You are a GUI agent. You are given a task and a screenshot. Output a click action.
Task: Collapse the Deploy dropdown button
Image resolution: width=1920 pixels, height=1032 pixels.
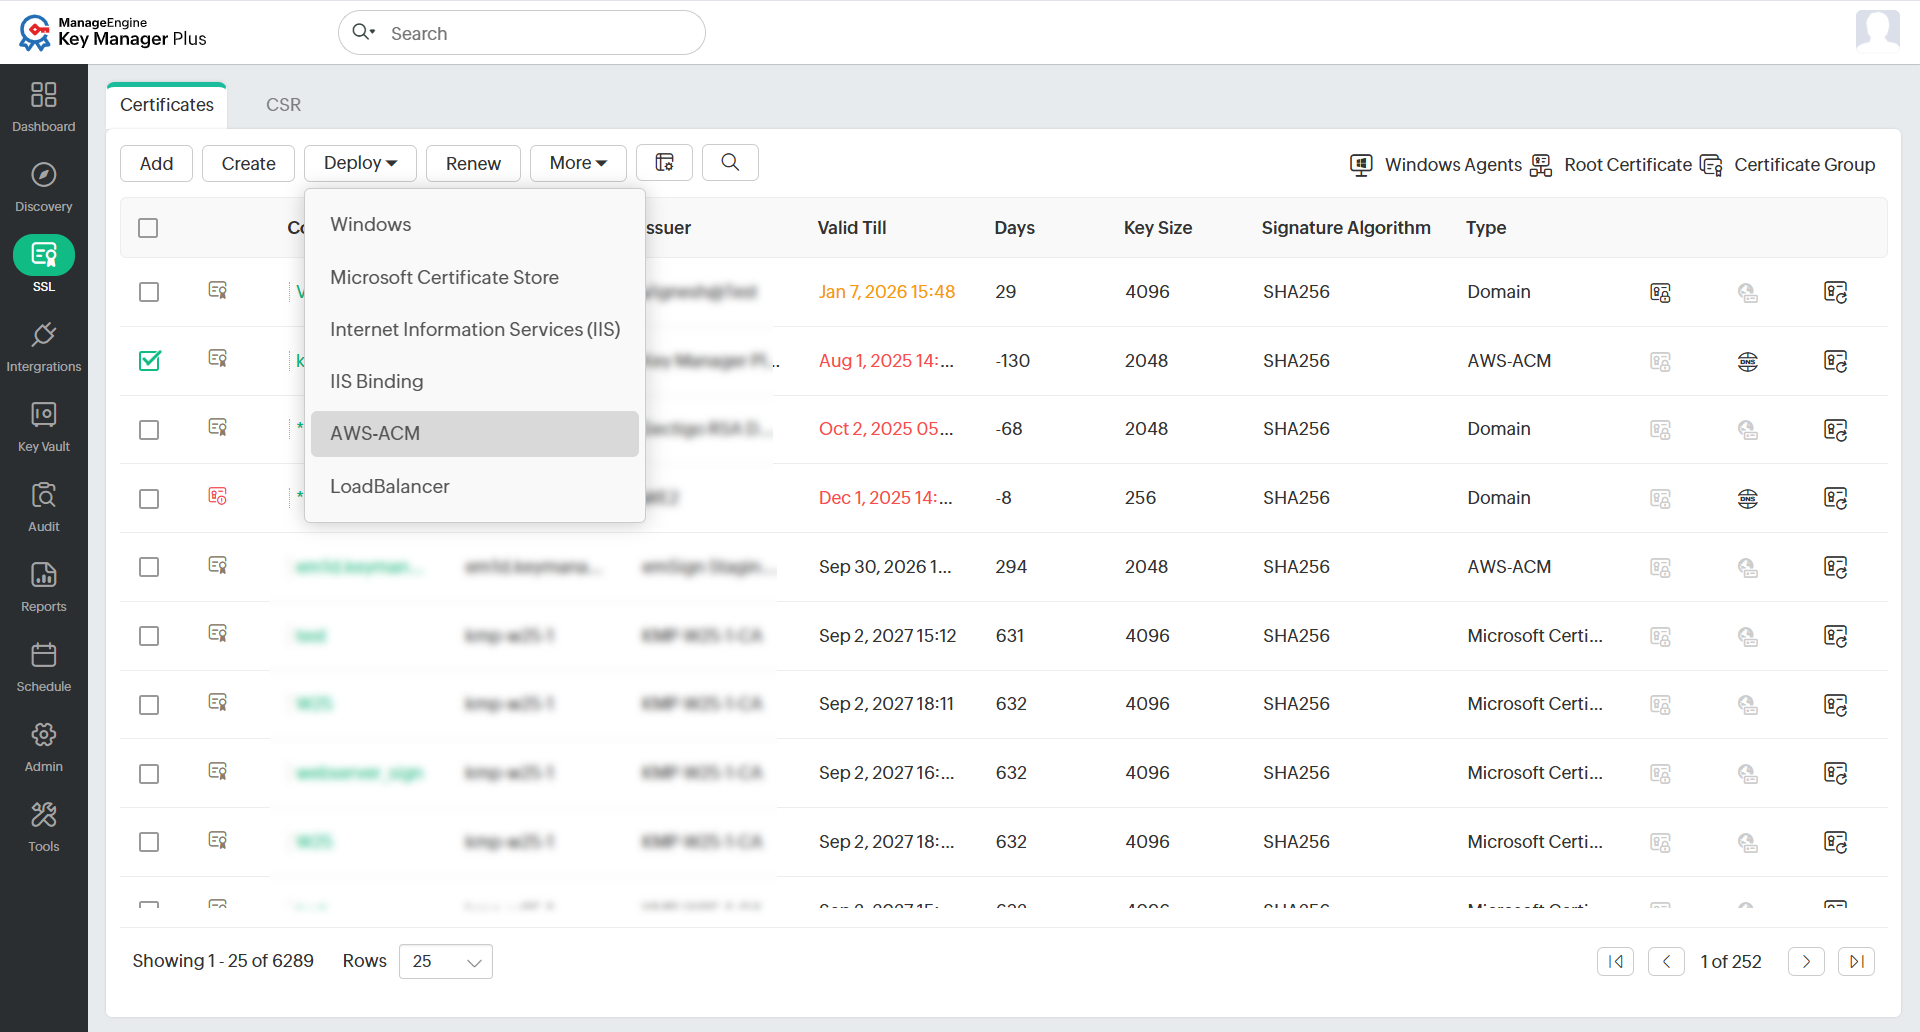click(x=360, y=163)
